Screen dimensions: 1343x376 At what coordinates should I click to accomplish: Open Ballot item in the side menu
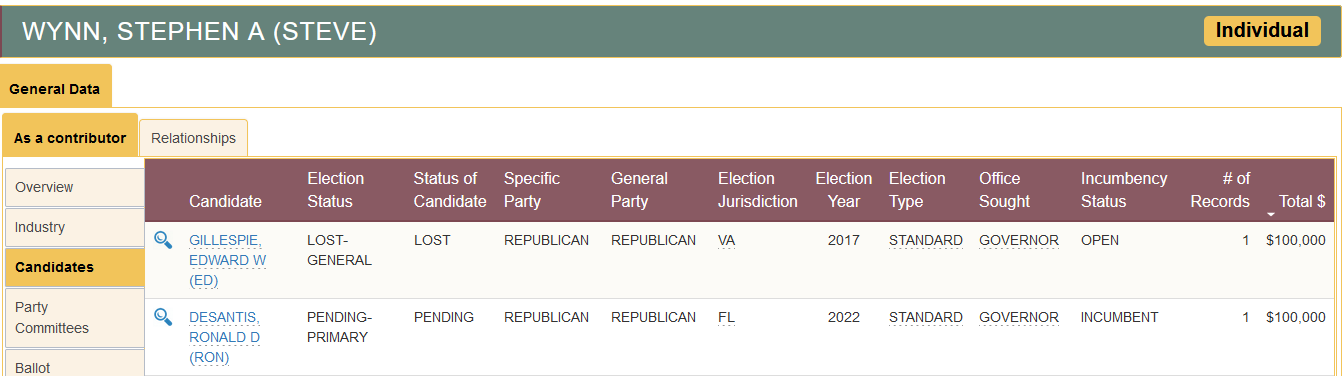[75, 363]
